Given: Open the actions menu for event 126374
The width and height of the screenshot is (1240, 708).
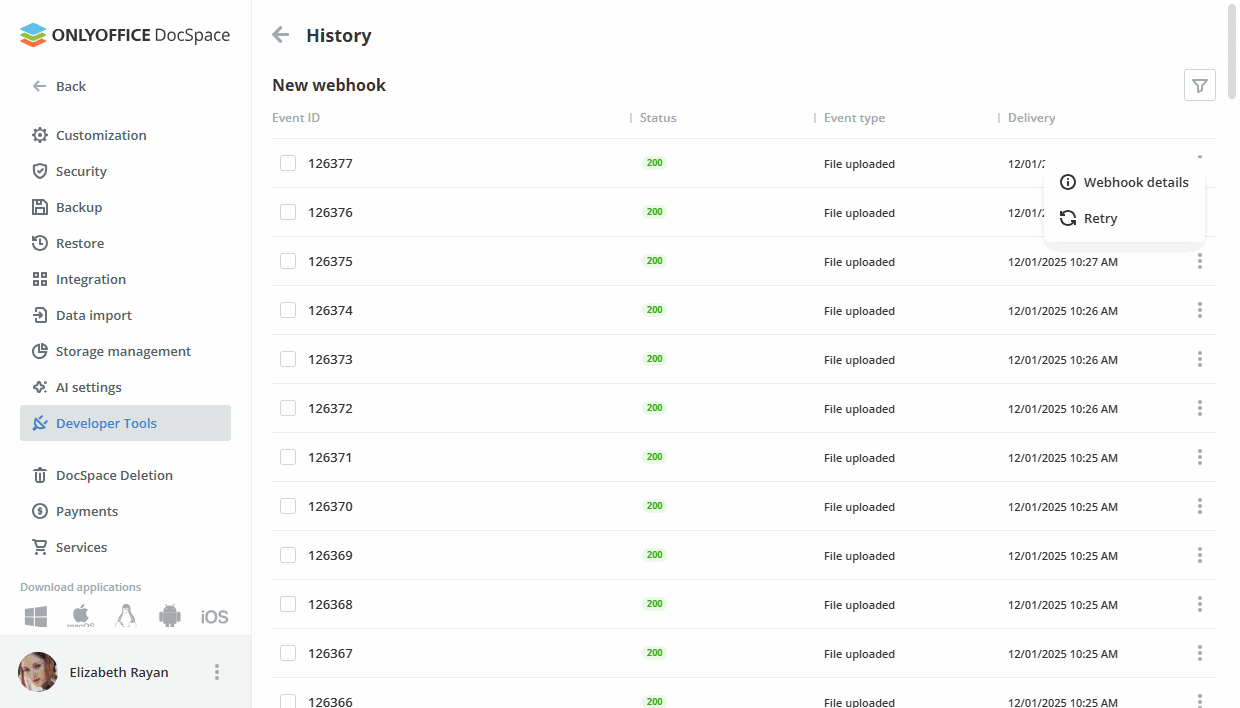Looking at the screenshot, I should pyautogui.click(x=1199, y=310).
